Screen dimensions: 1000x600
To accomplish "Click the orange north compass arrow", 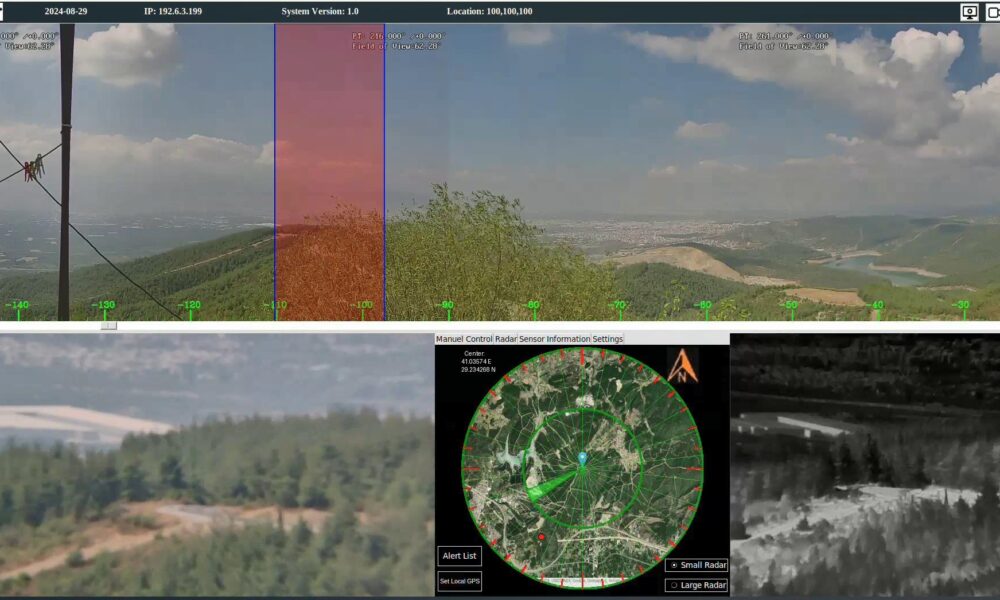I will (682, 367).
